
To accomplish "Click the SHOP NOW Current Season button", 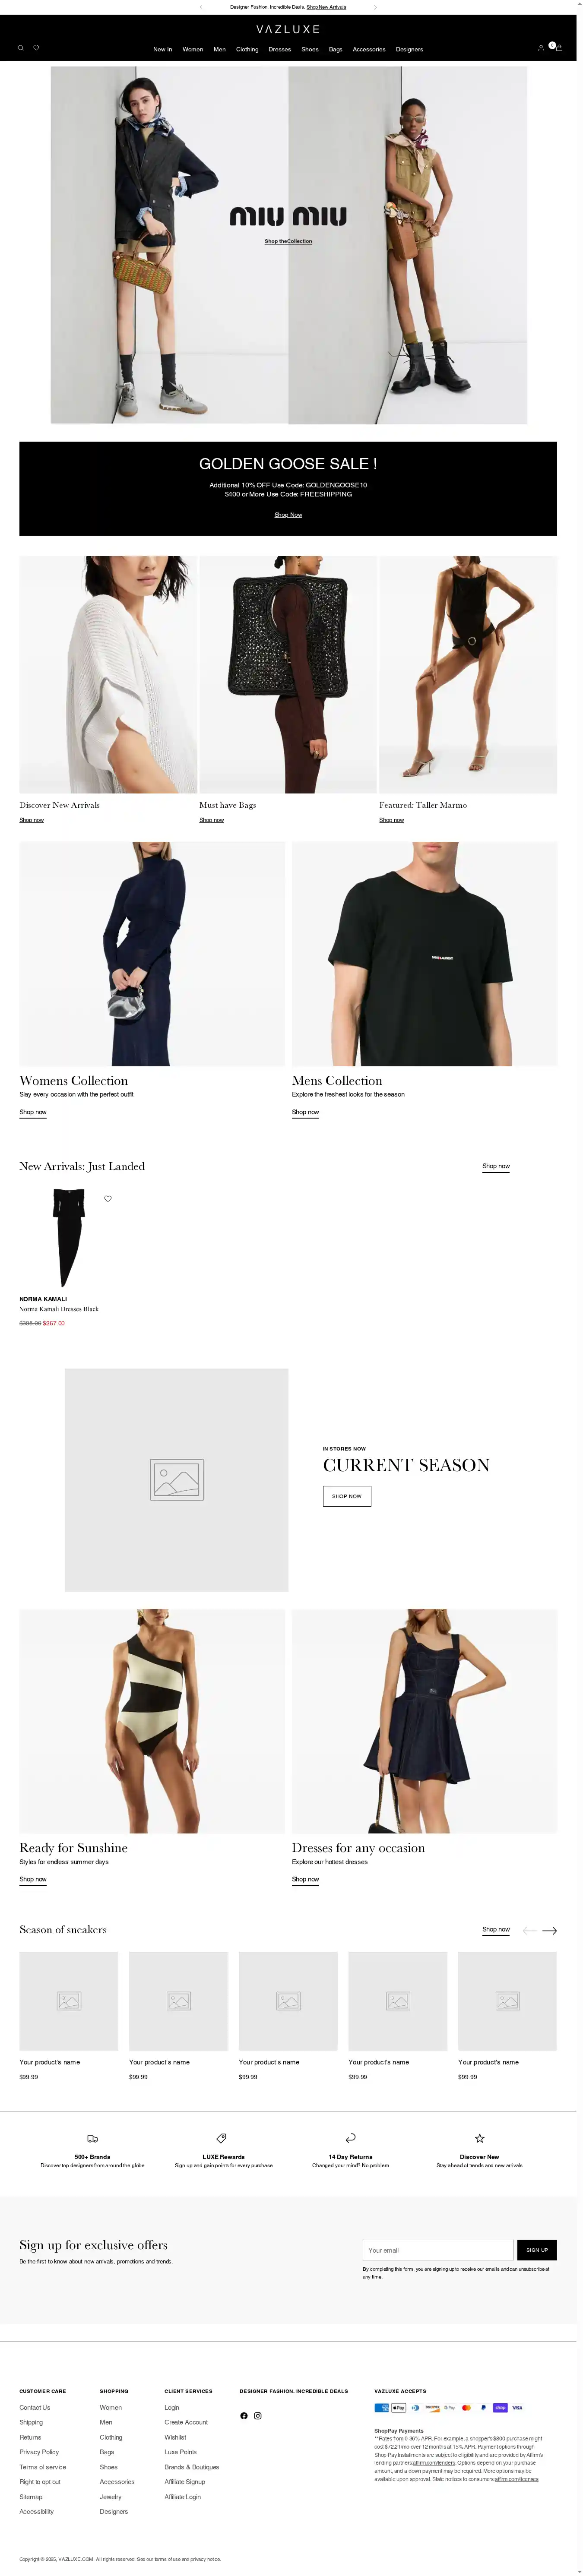I will (x=347, y=1495).
